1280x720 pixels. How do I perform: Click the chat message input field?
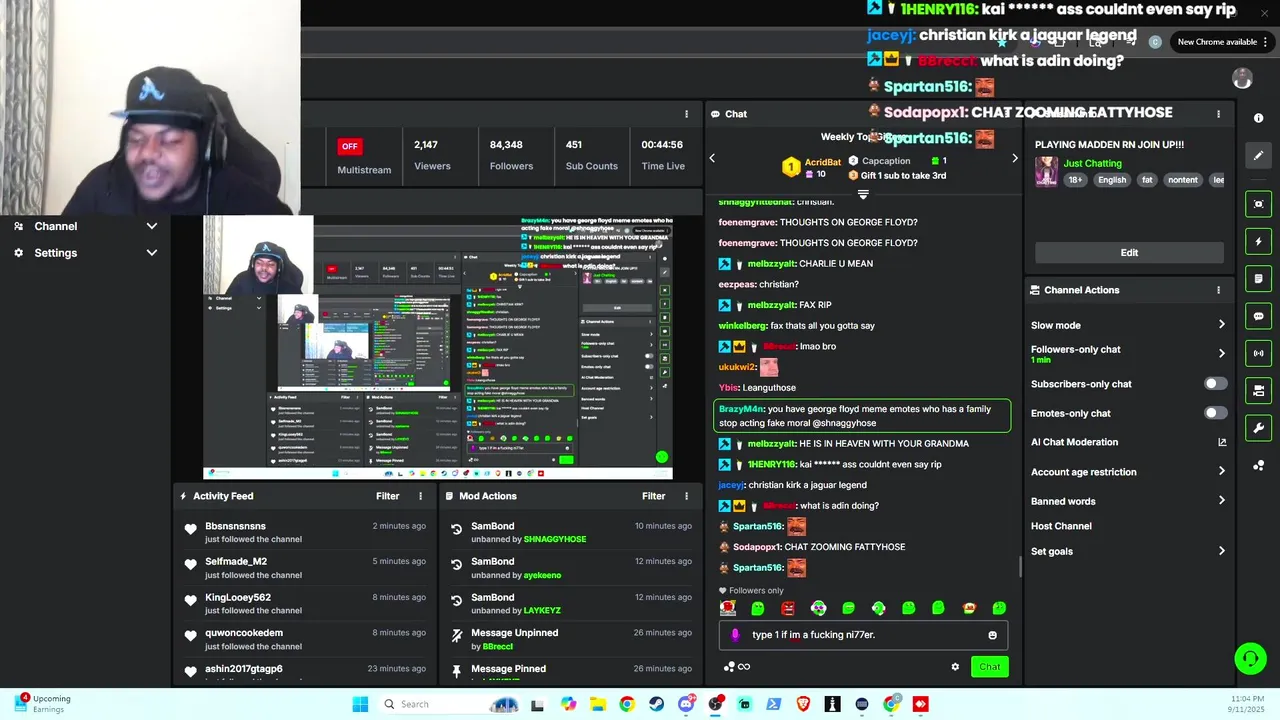tap(862, 635)
